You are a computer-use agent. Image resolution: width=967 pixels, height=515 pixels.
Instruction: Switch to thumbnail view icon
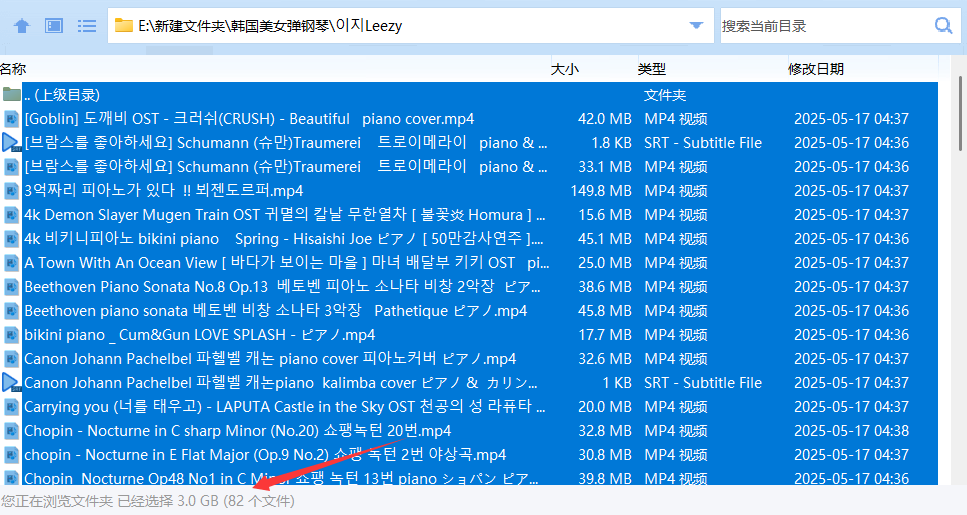[x=54, y=25]
